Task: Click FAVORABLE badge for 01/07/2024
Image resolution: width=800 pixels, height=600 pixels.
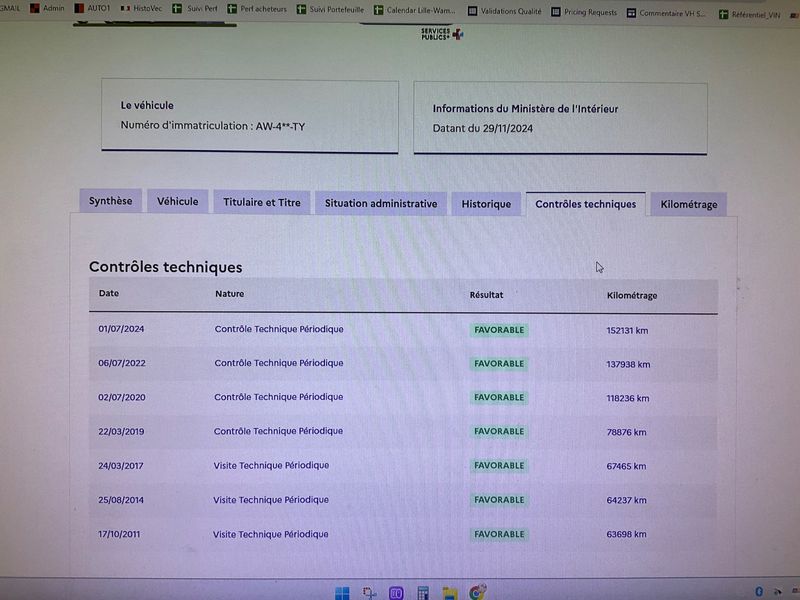Action: (x=499, y=330)
